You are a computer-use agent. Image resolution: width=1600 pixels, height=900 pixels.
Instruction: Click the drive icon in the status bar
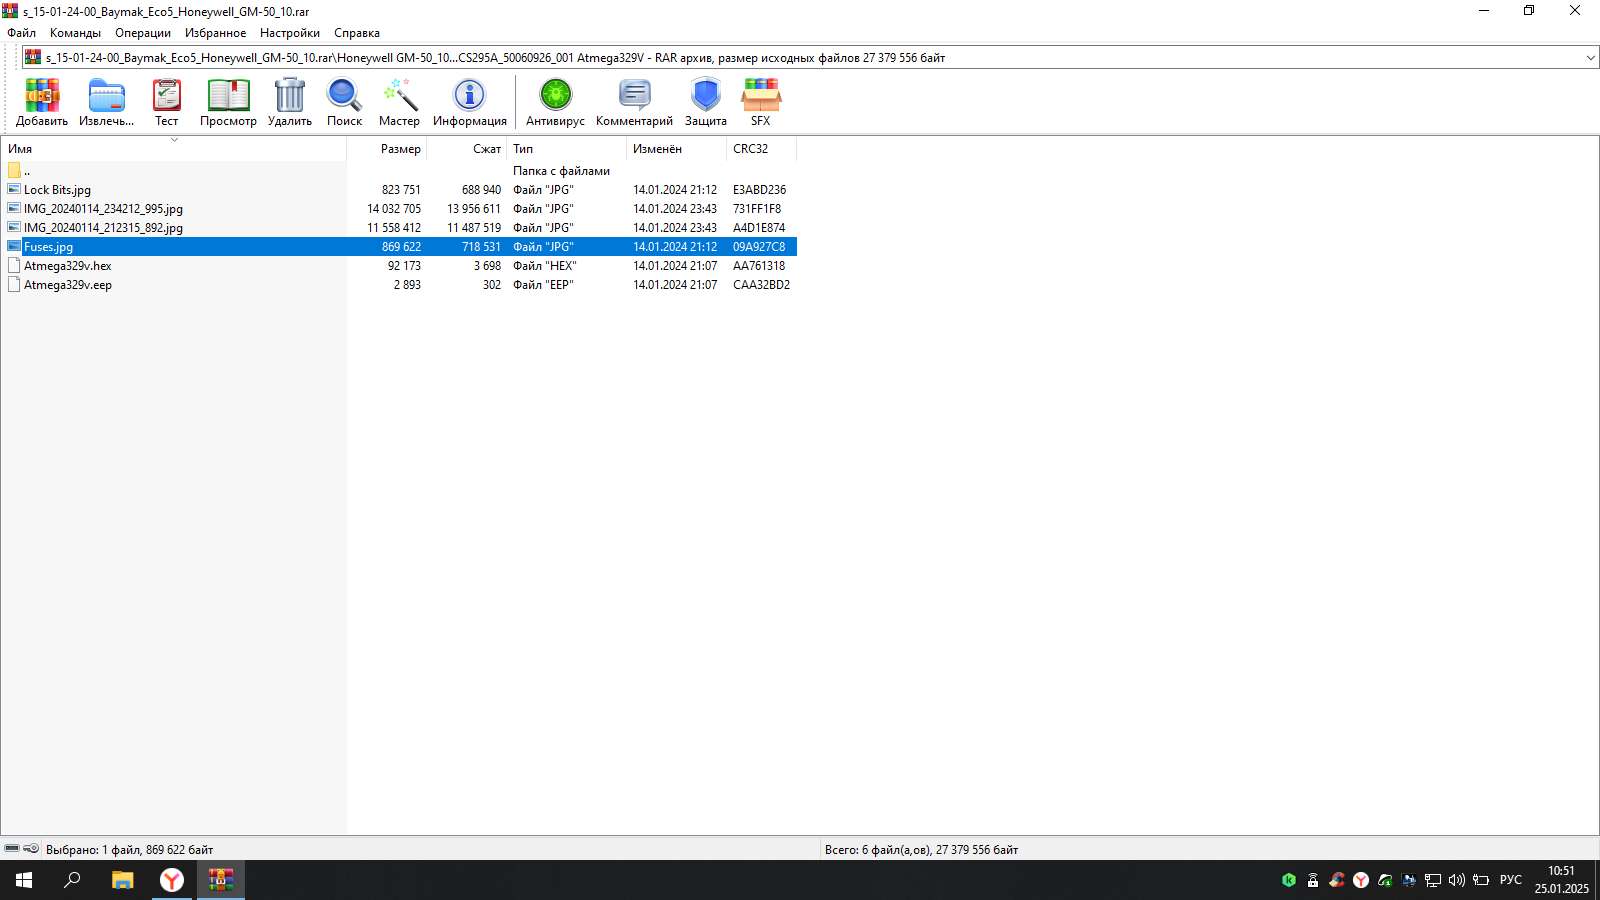(x=12, y=849)
